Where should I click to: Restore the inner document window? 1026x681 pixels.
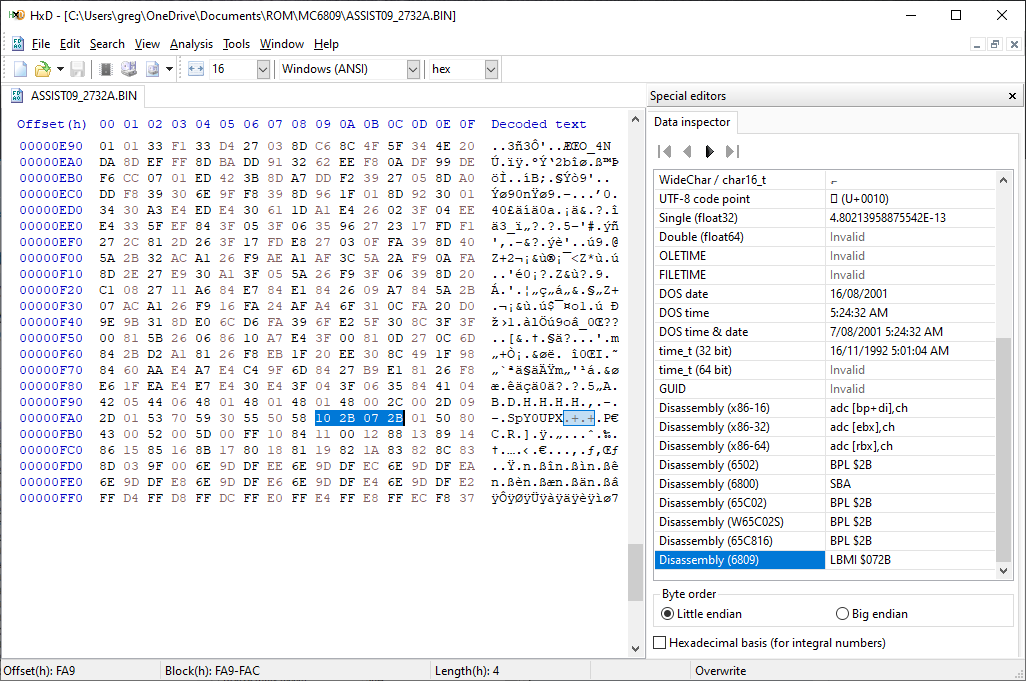coord(995,44)
